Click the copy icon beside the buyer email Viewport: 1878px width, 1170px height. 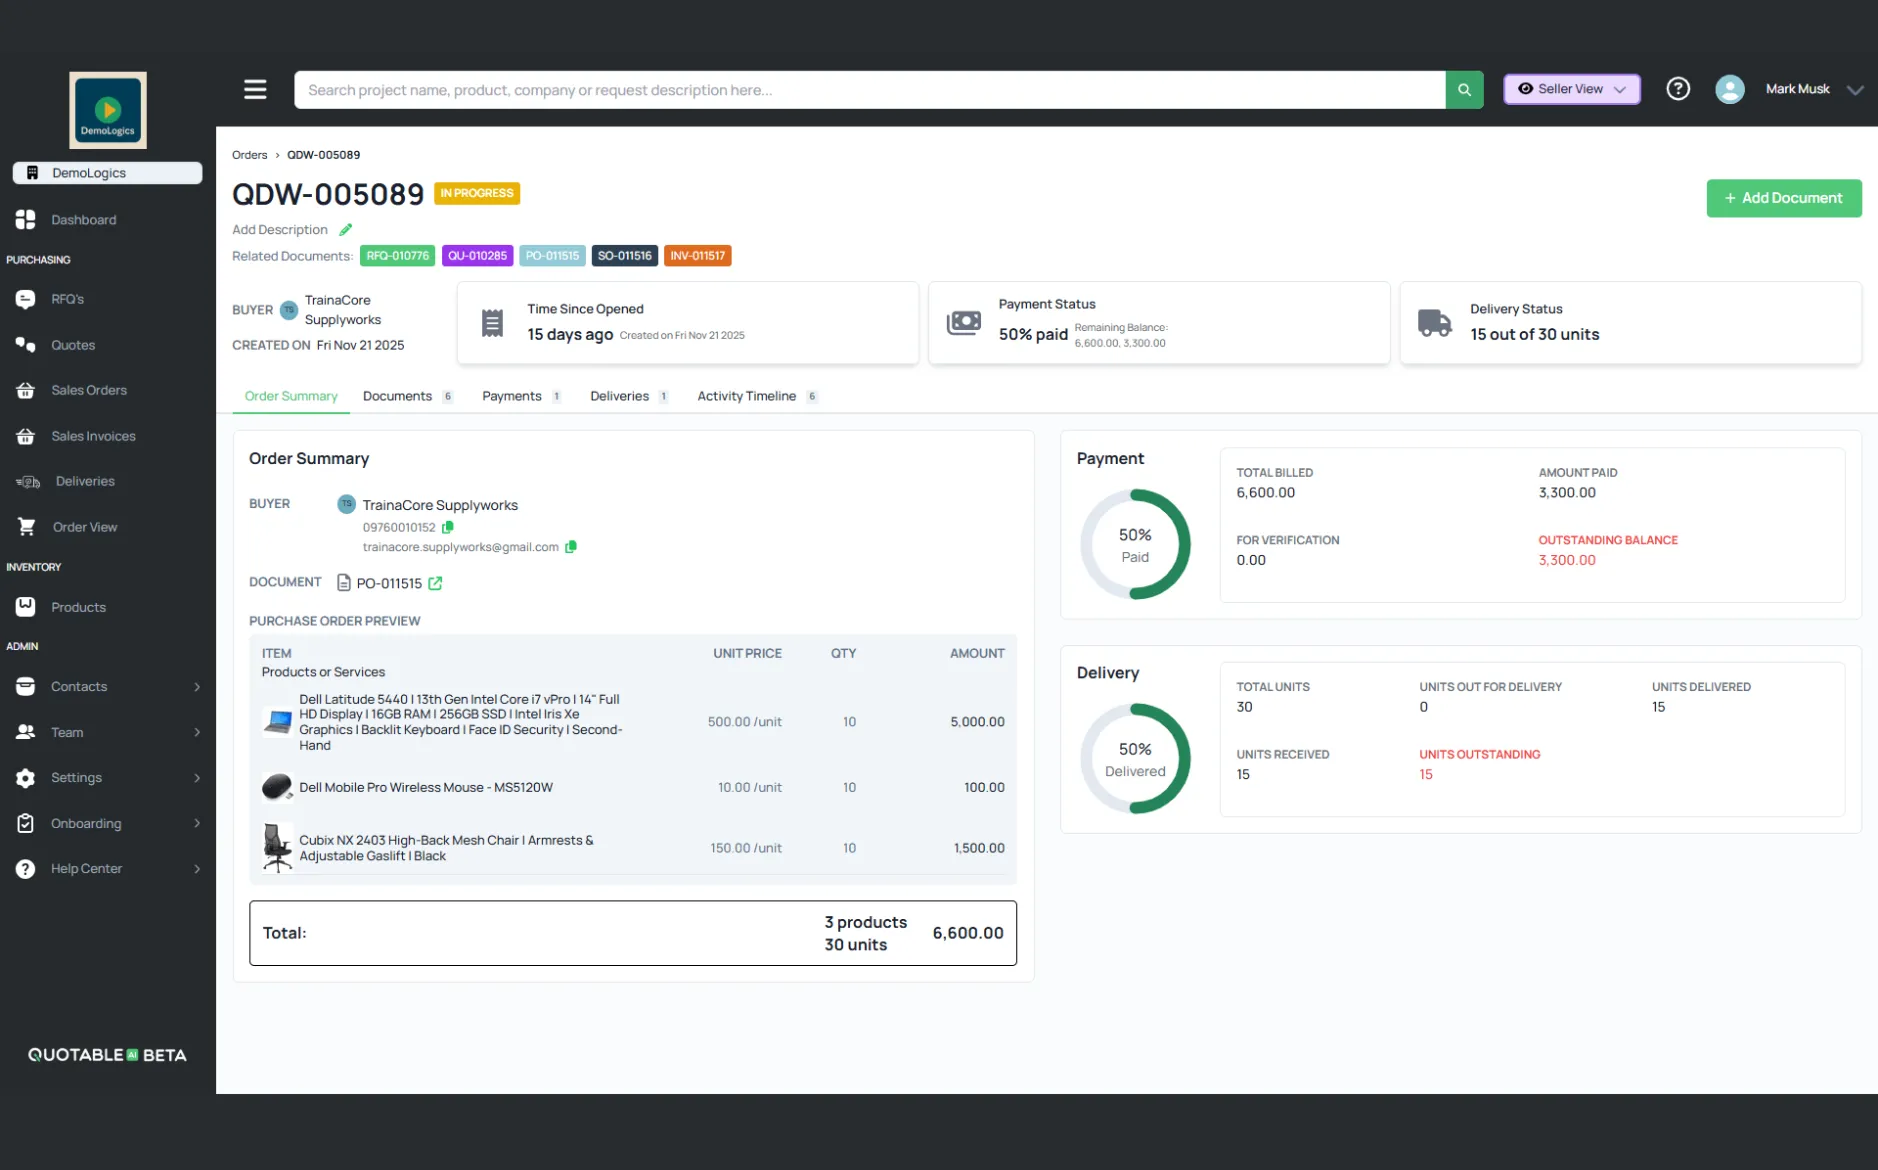(x=572, y=547)
